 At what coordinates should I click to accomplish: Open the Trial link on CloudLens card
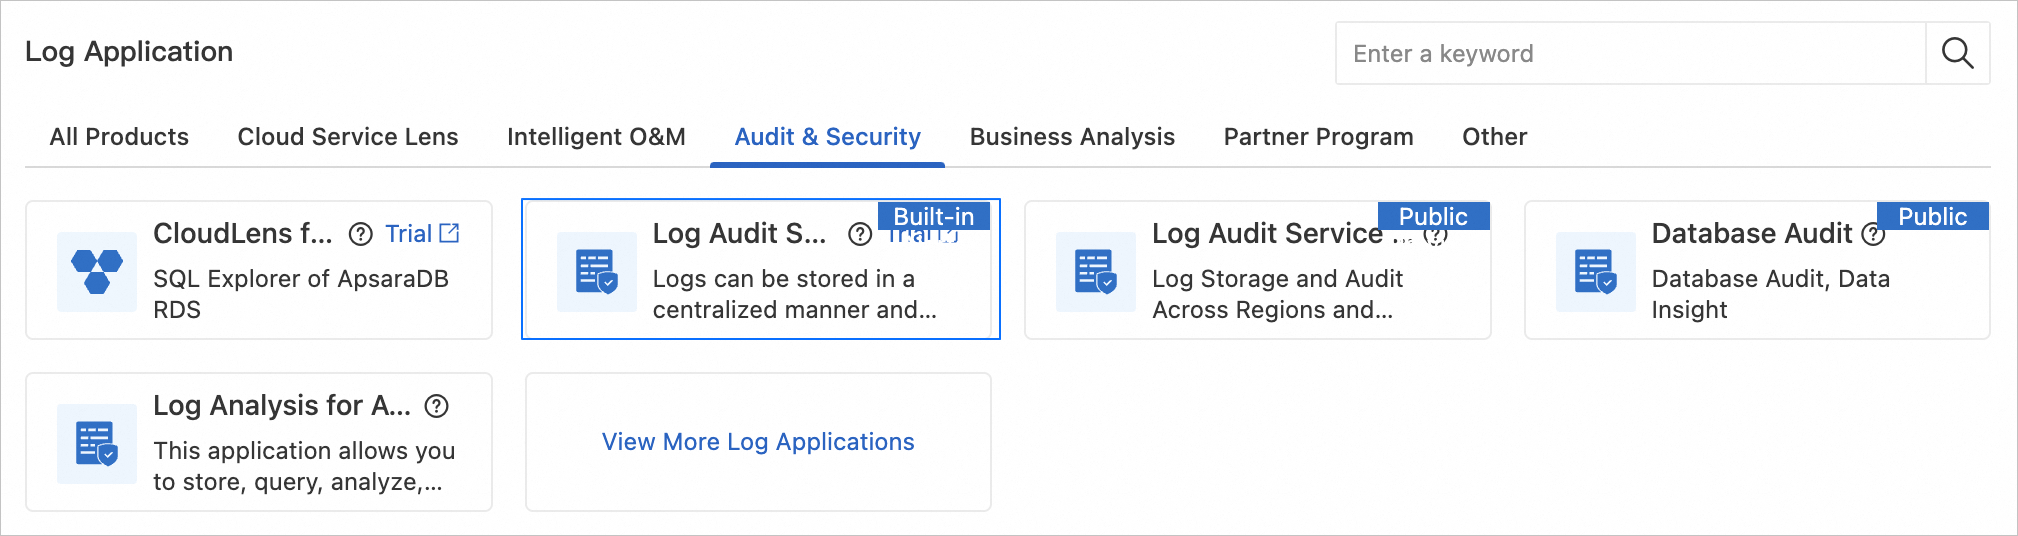[x=422, y=234]
